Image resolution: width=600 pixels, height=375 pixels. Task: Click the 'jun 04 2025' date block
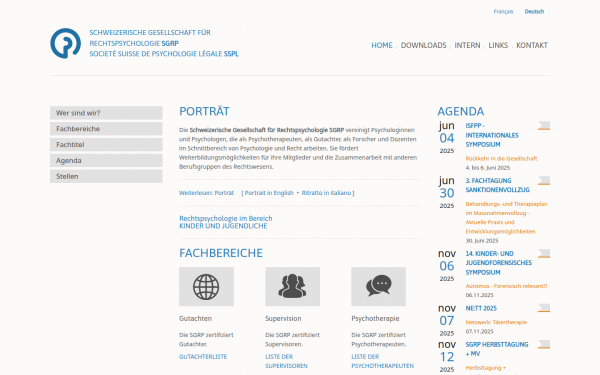(447, 137)
